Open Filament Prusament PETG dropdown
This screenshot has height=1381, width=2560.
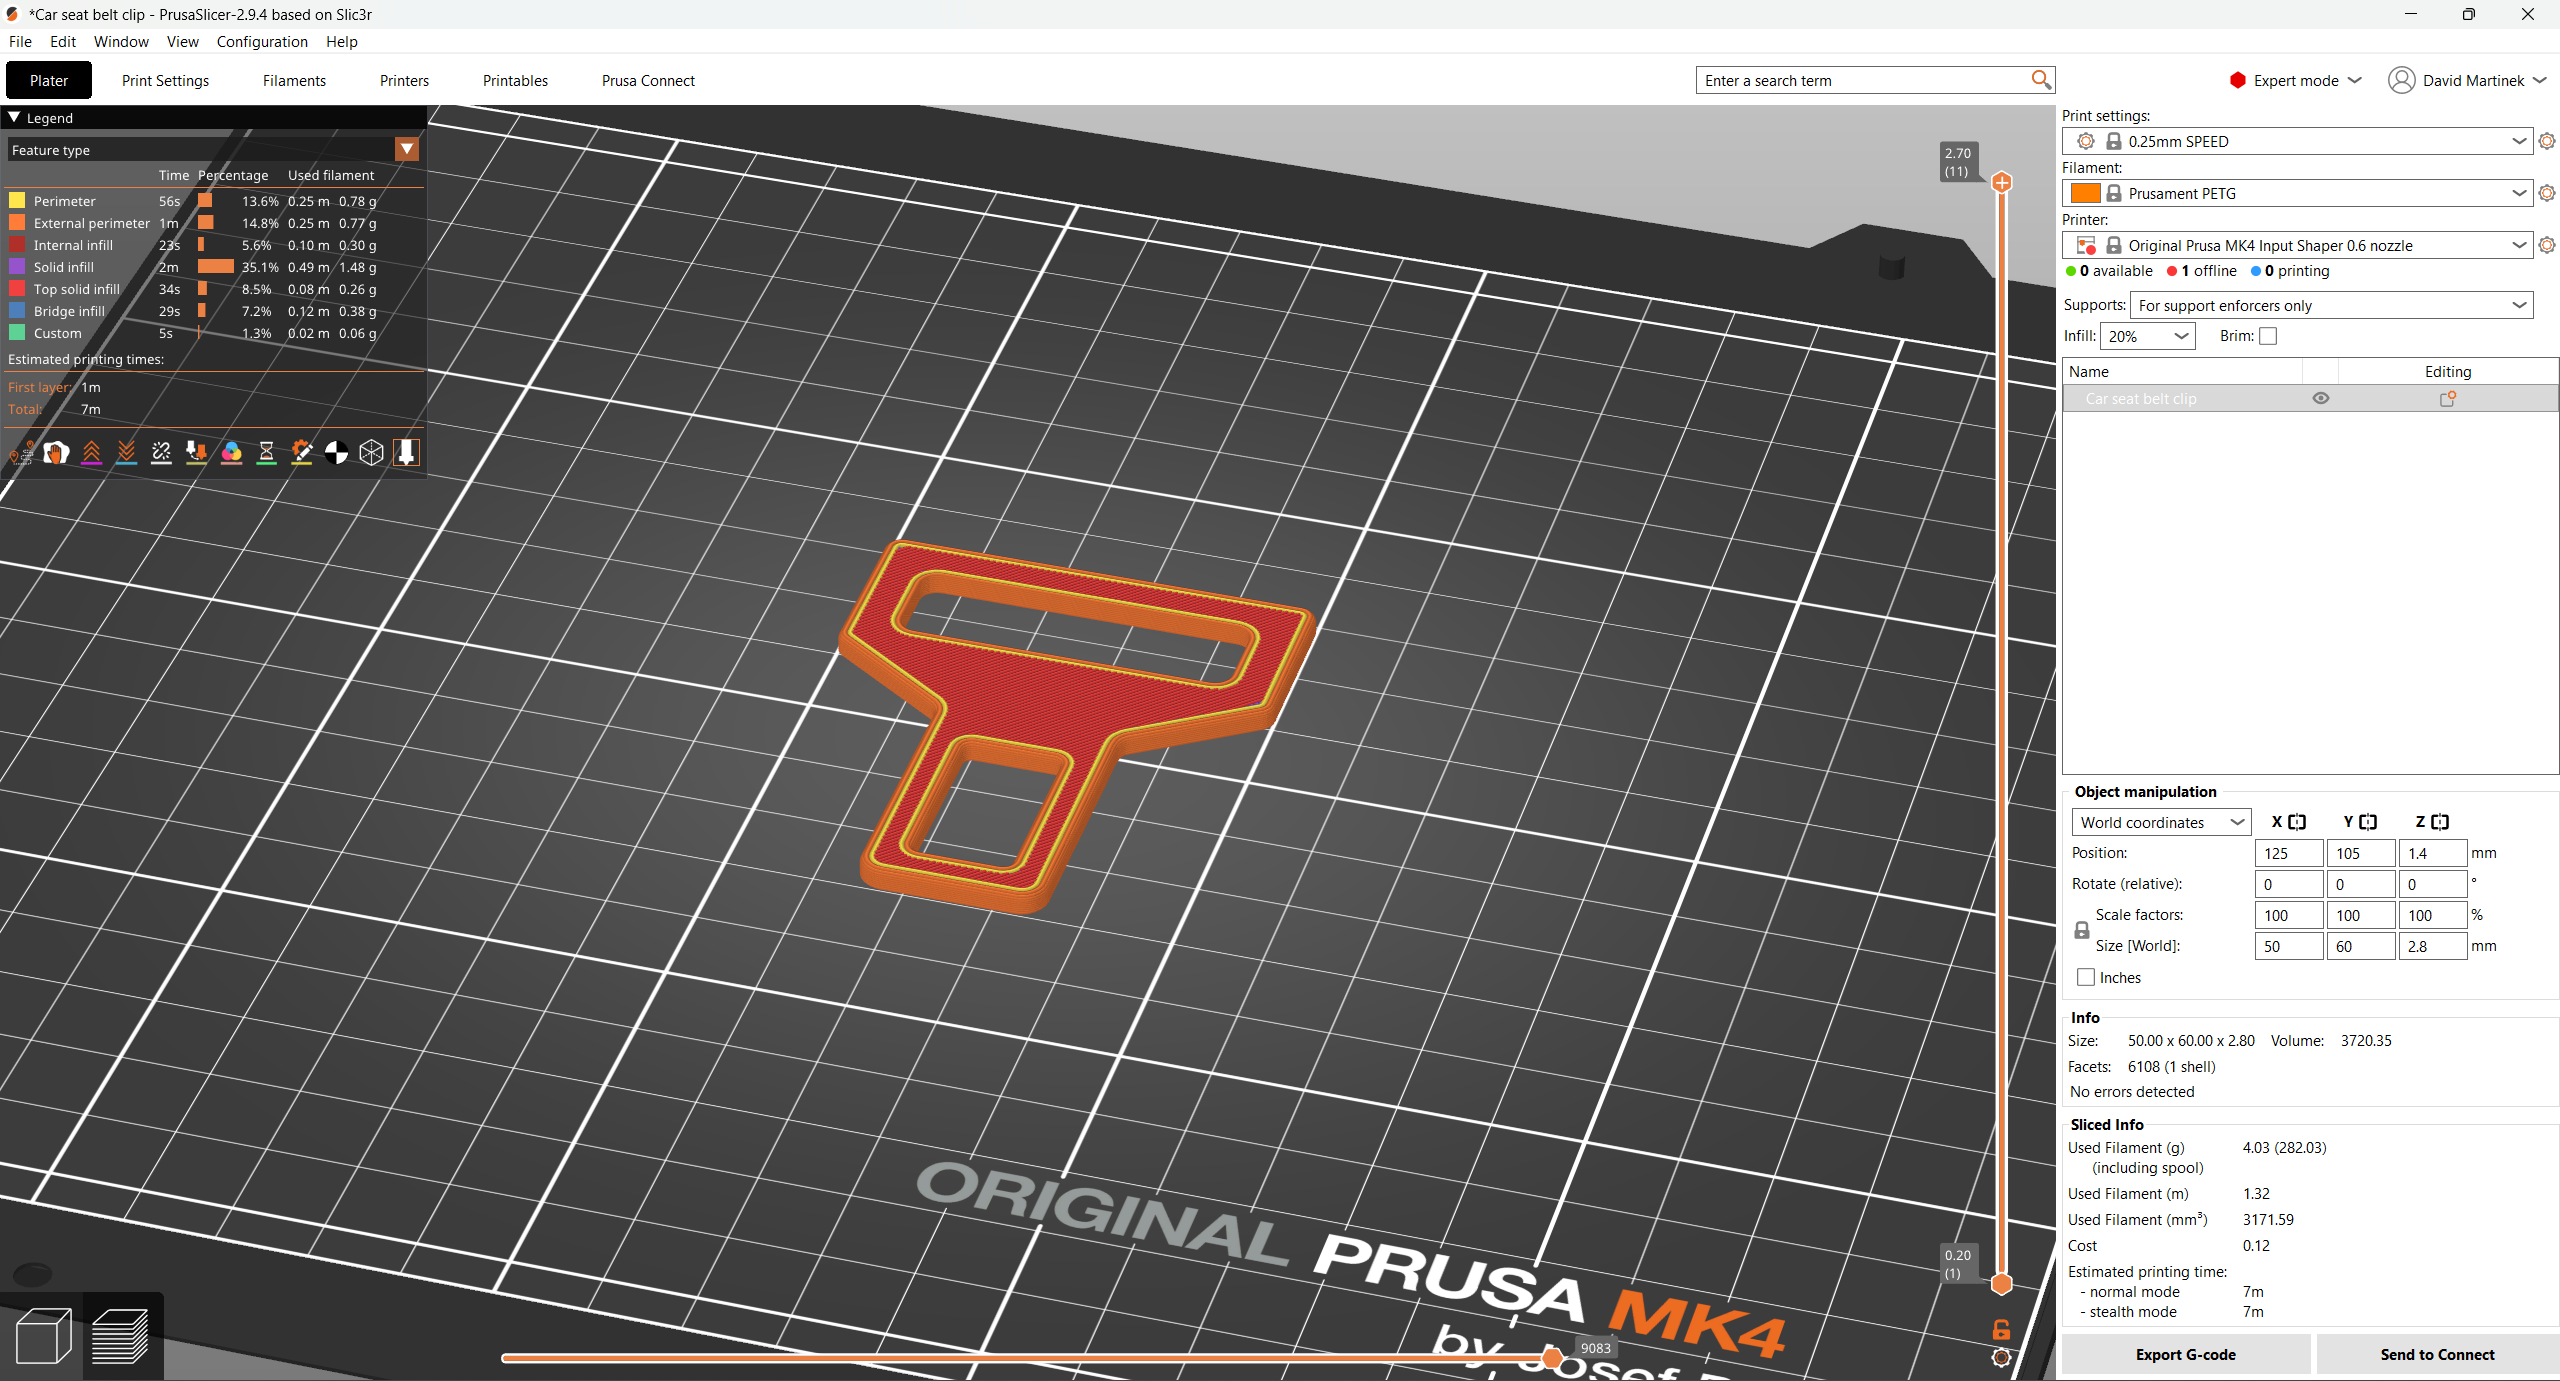coord(2297,193)
